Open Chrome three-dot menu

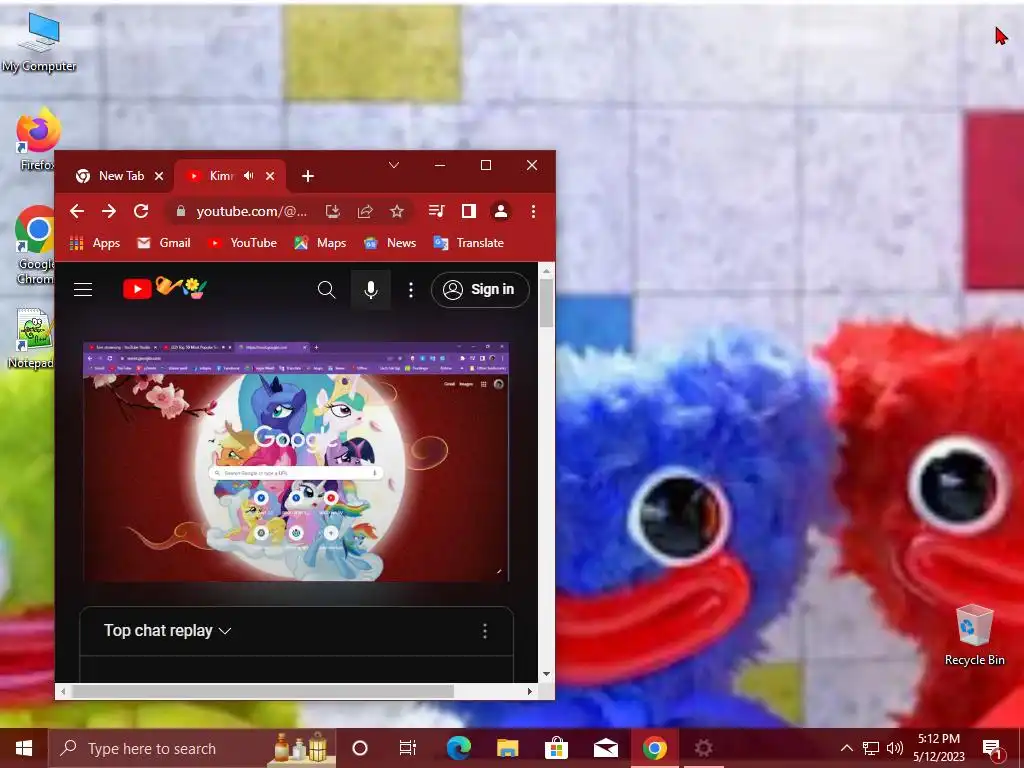point(534,211)
